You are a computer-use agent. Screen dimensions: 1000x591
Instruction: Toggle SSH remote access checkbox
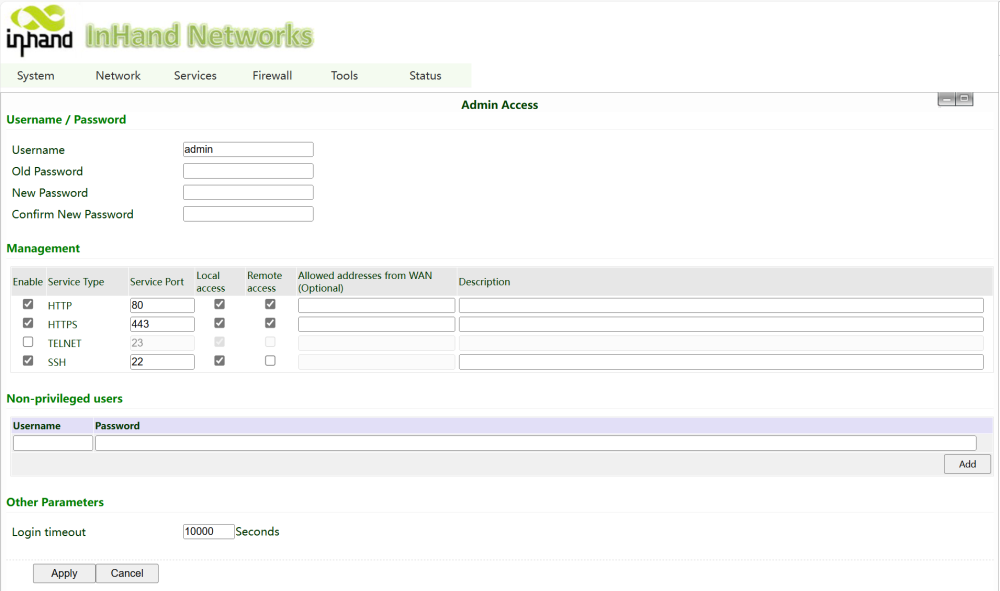(270, 361)
